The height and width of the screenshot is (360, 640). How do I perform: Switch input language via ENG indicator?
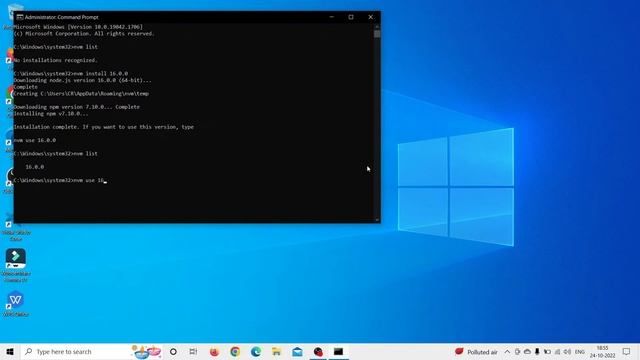tap(580, 351)
